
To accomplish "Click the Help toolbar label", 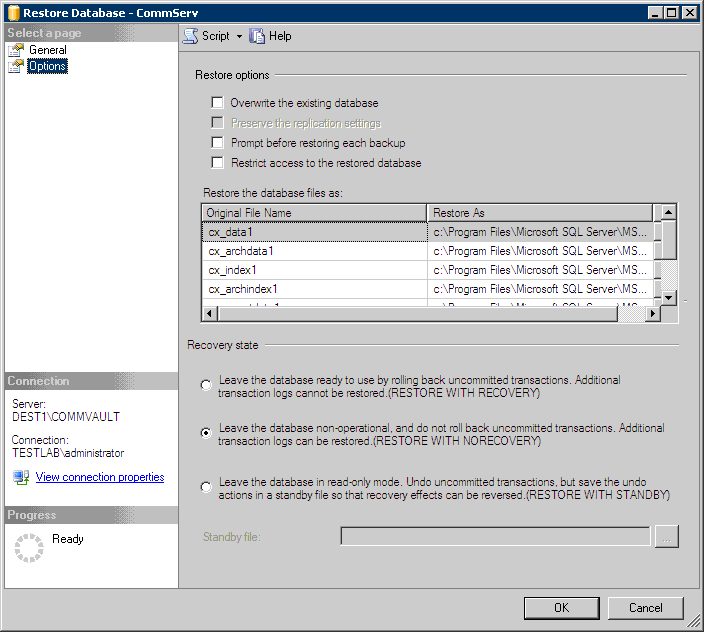I will tap(280, 36).
